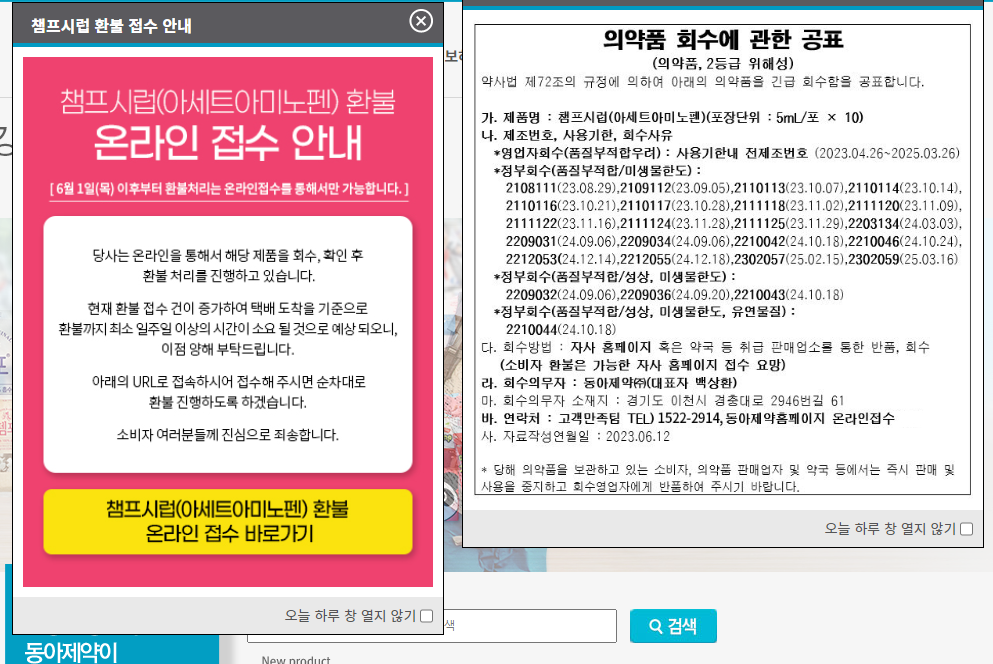Viewport: 993px width, 664px height.
Task: Click the 동아제약이 text at bottom left
Action: pos(71,652)
